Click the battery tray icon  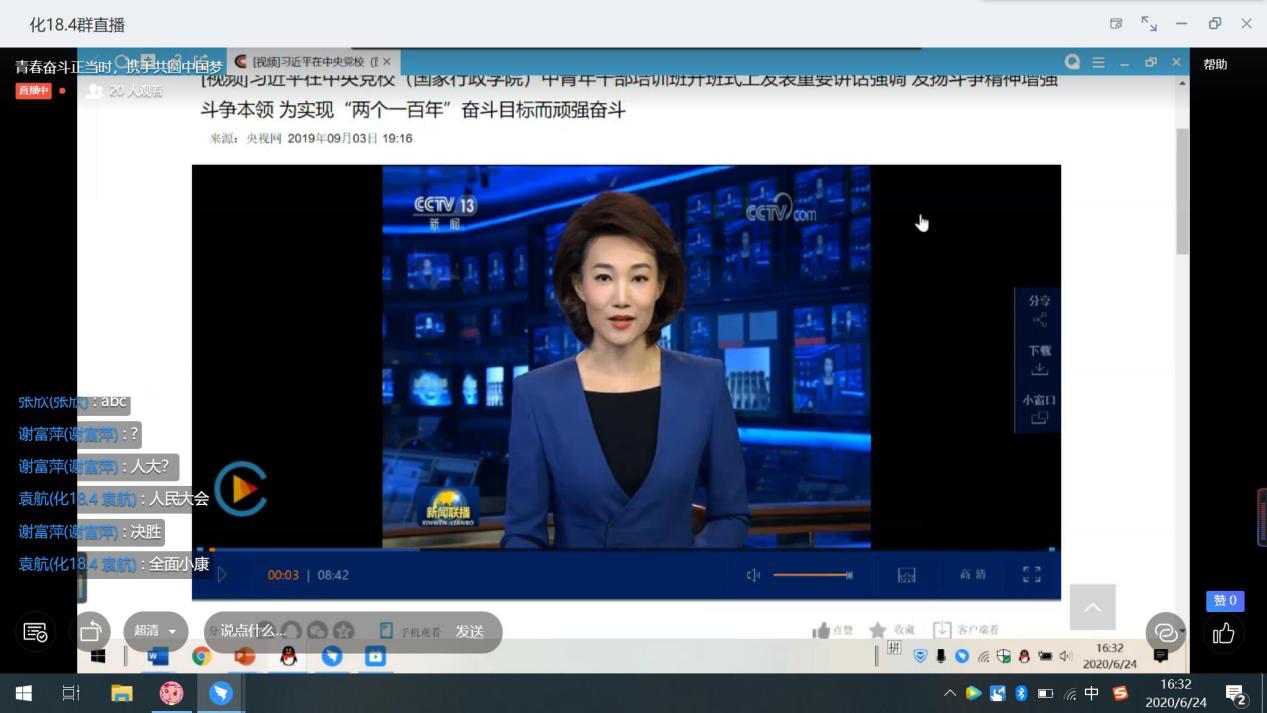pyautogui.click(x=1045, y=693)
